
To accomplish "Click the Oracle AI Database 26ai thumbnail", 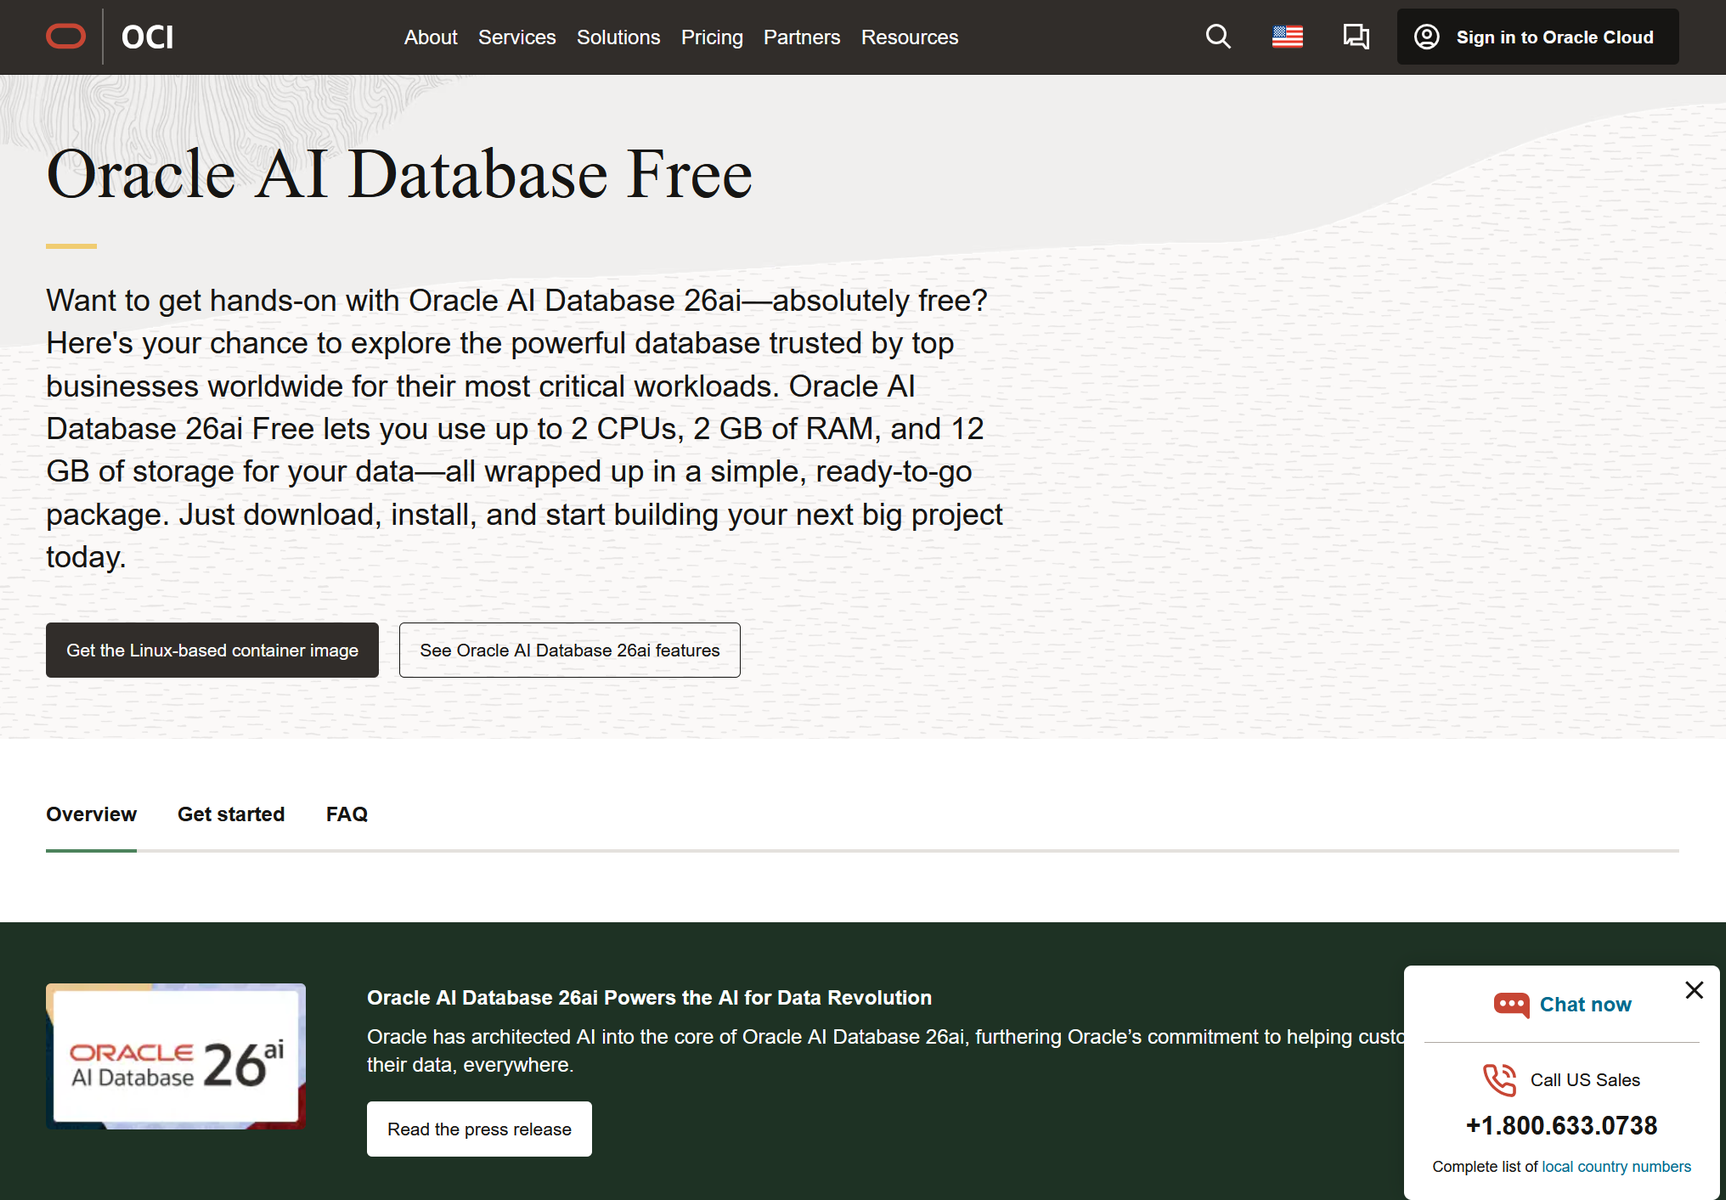I will pyautogui.click(x=176, y=1056).
